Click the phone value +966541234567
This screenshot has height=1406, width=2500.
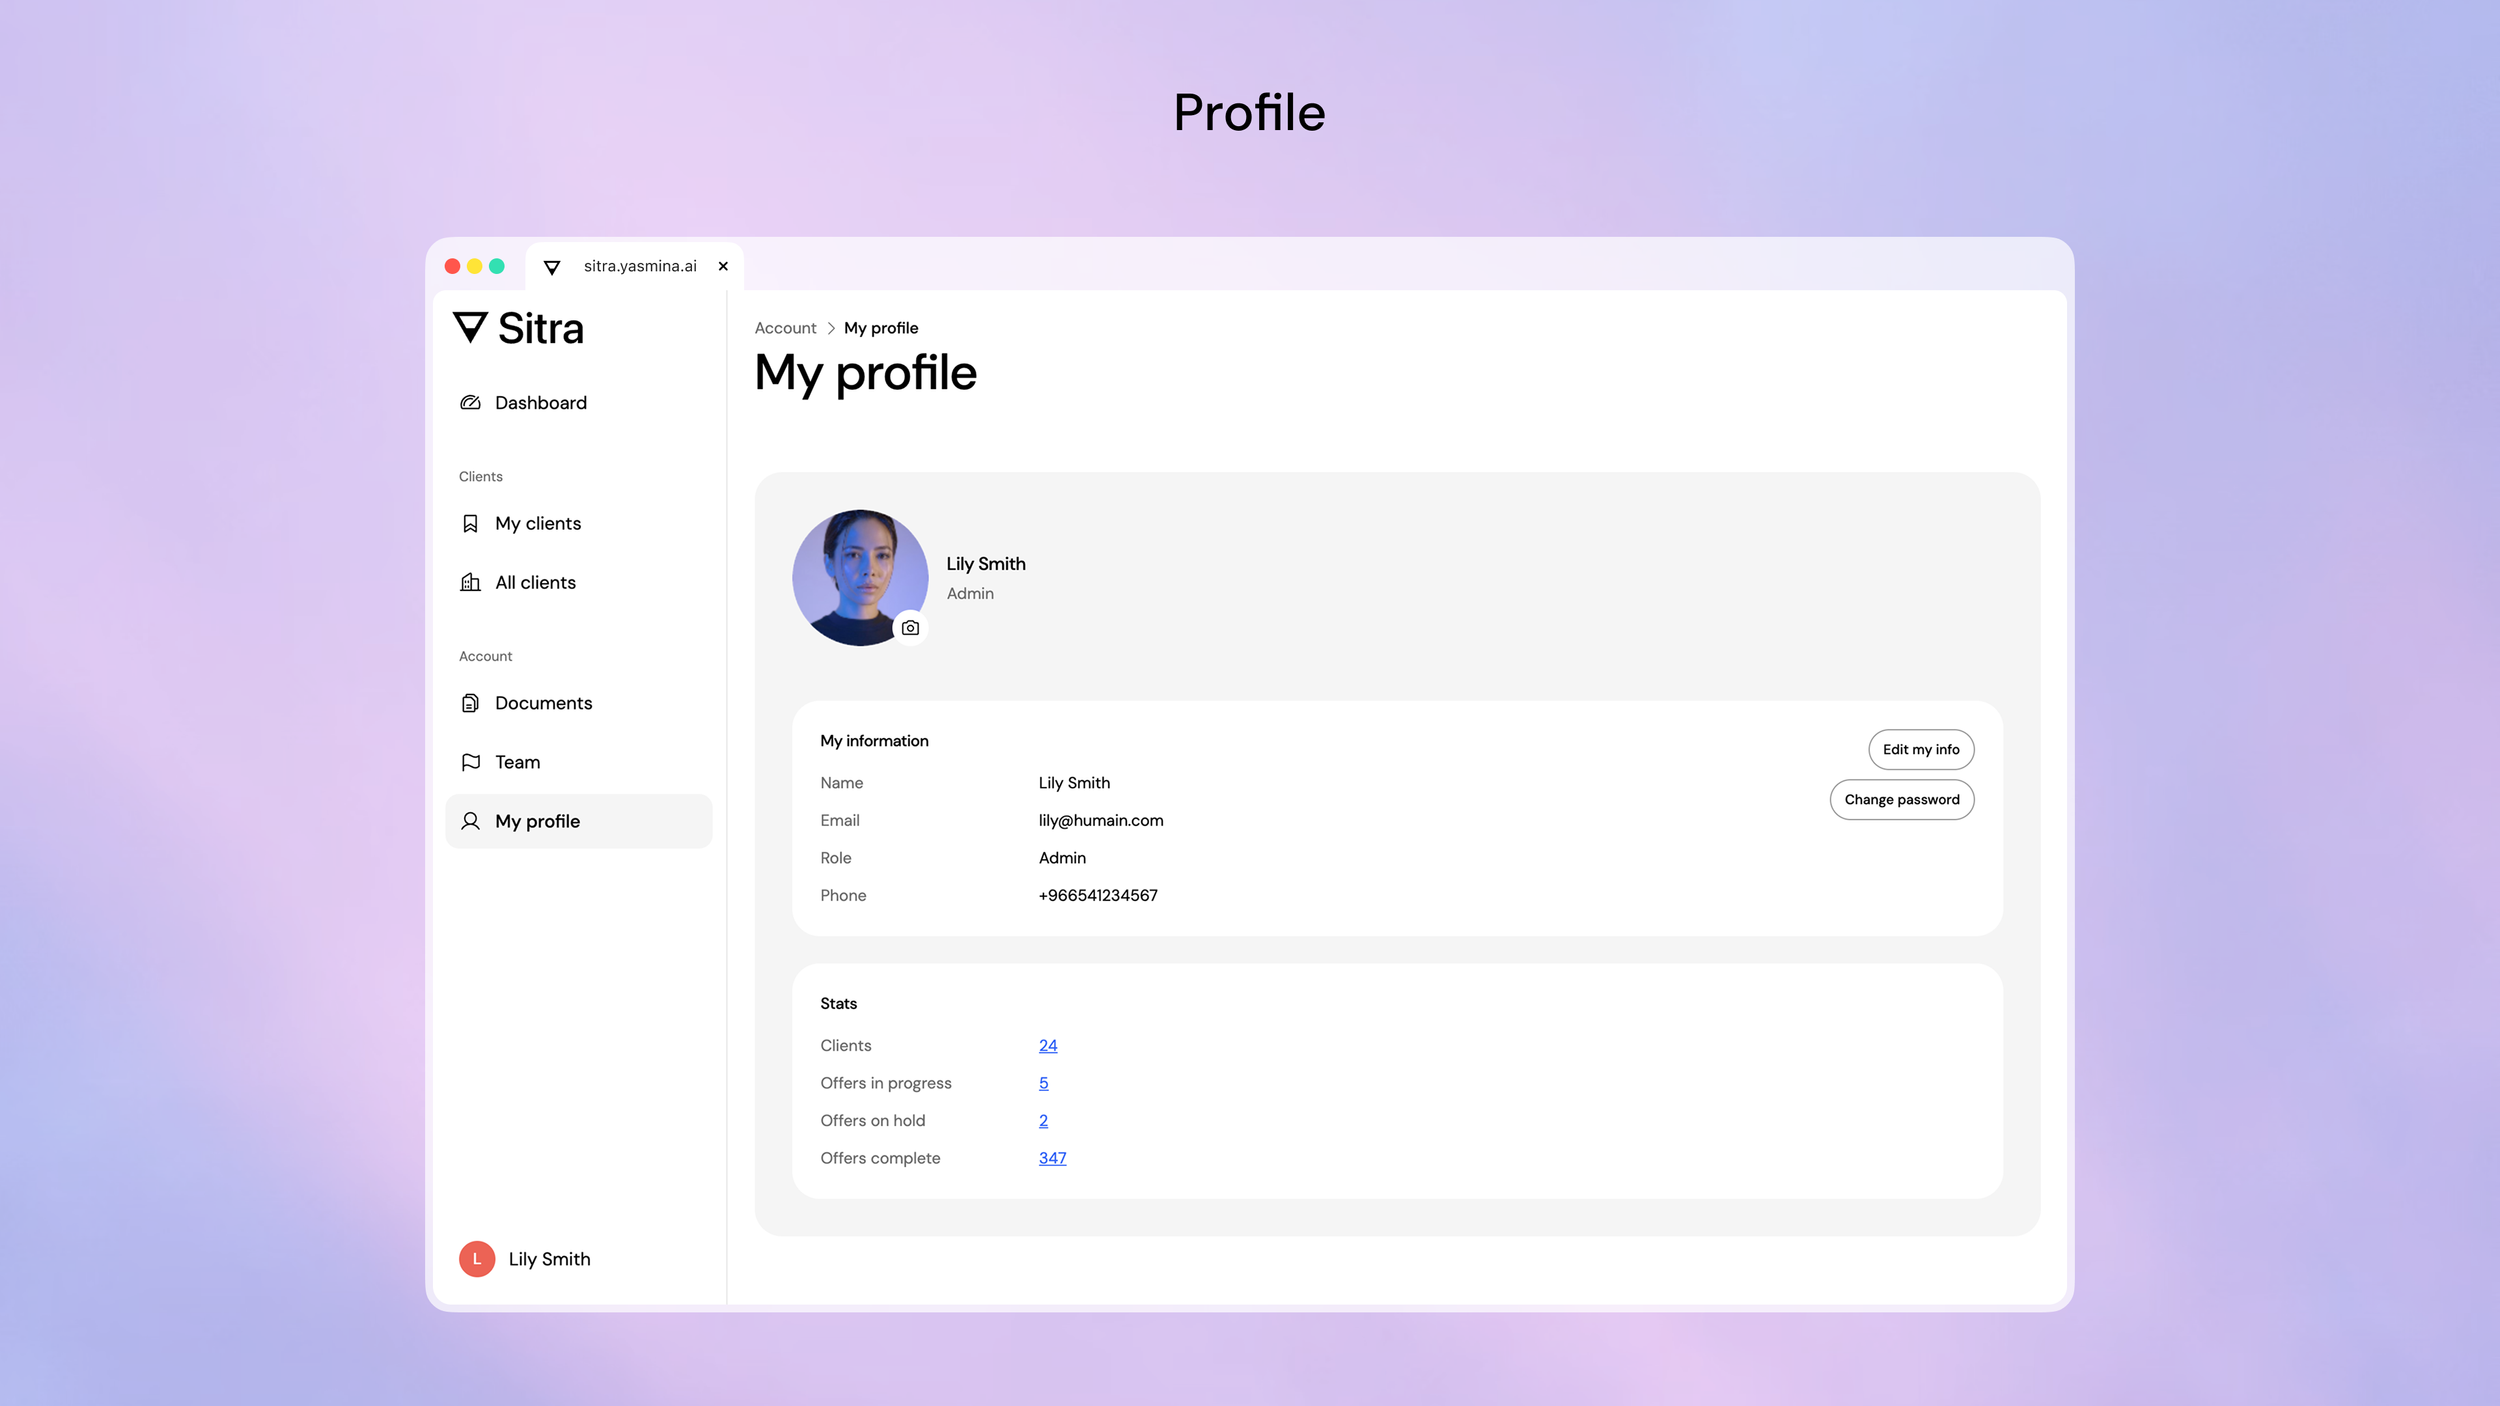pyautogui.click(x=1098, y=895)
